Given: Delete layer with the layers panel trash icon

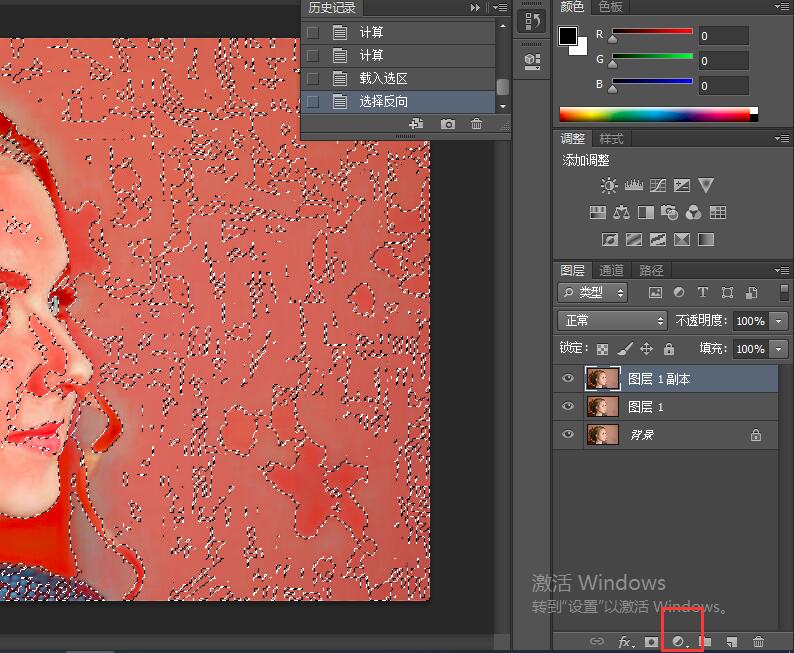Looking at the screenshot, I should coord(758,641).
